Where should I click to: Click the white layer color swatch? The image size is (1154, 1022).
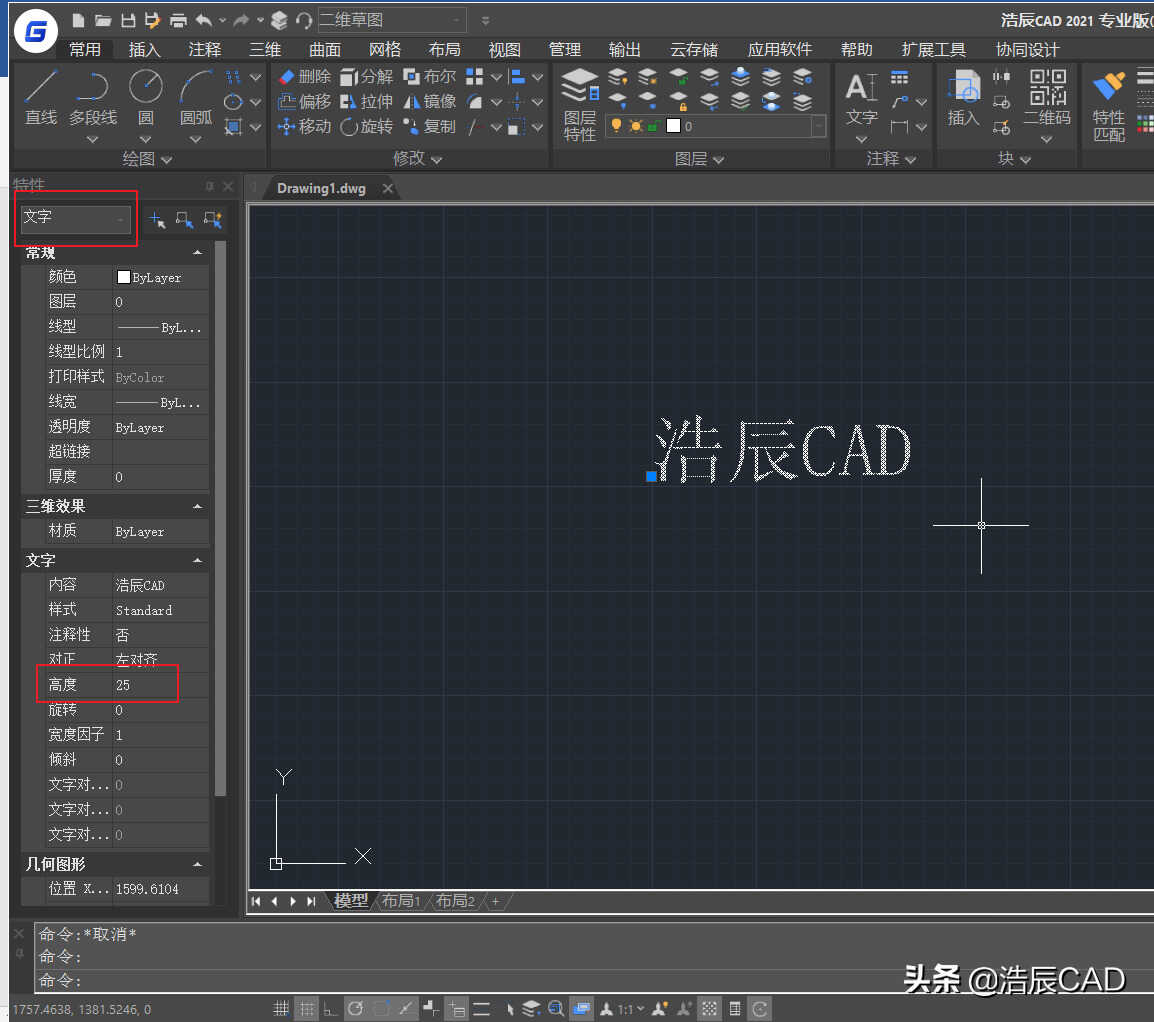coord(673,126)
